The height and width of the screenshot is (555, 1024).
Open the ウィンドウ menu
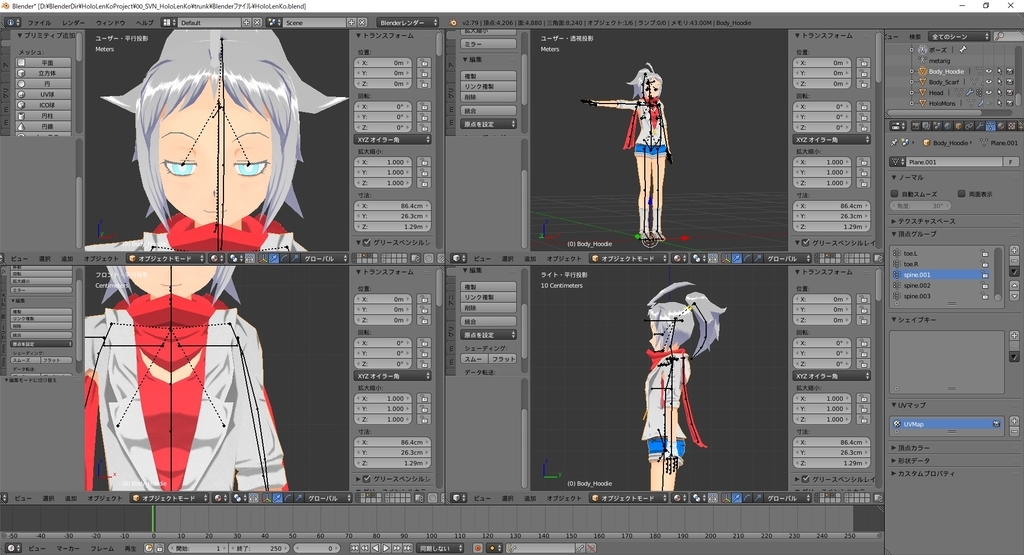click(111, 22)
